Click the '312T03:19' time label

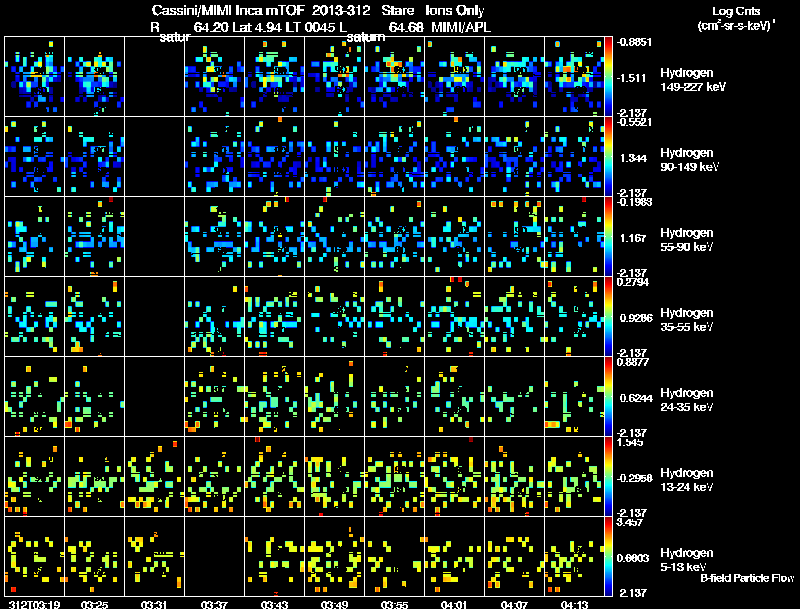click(35, 604)
